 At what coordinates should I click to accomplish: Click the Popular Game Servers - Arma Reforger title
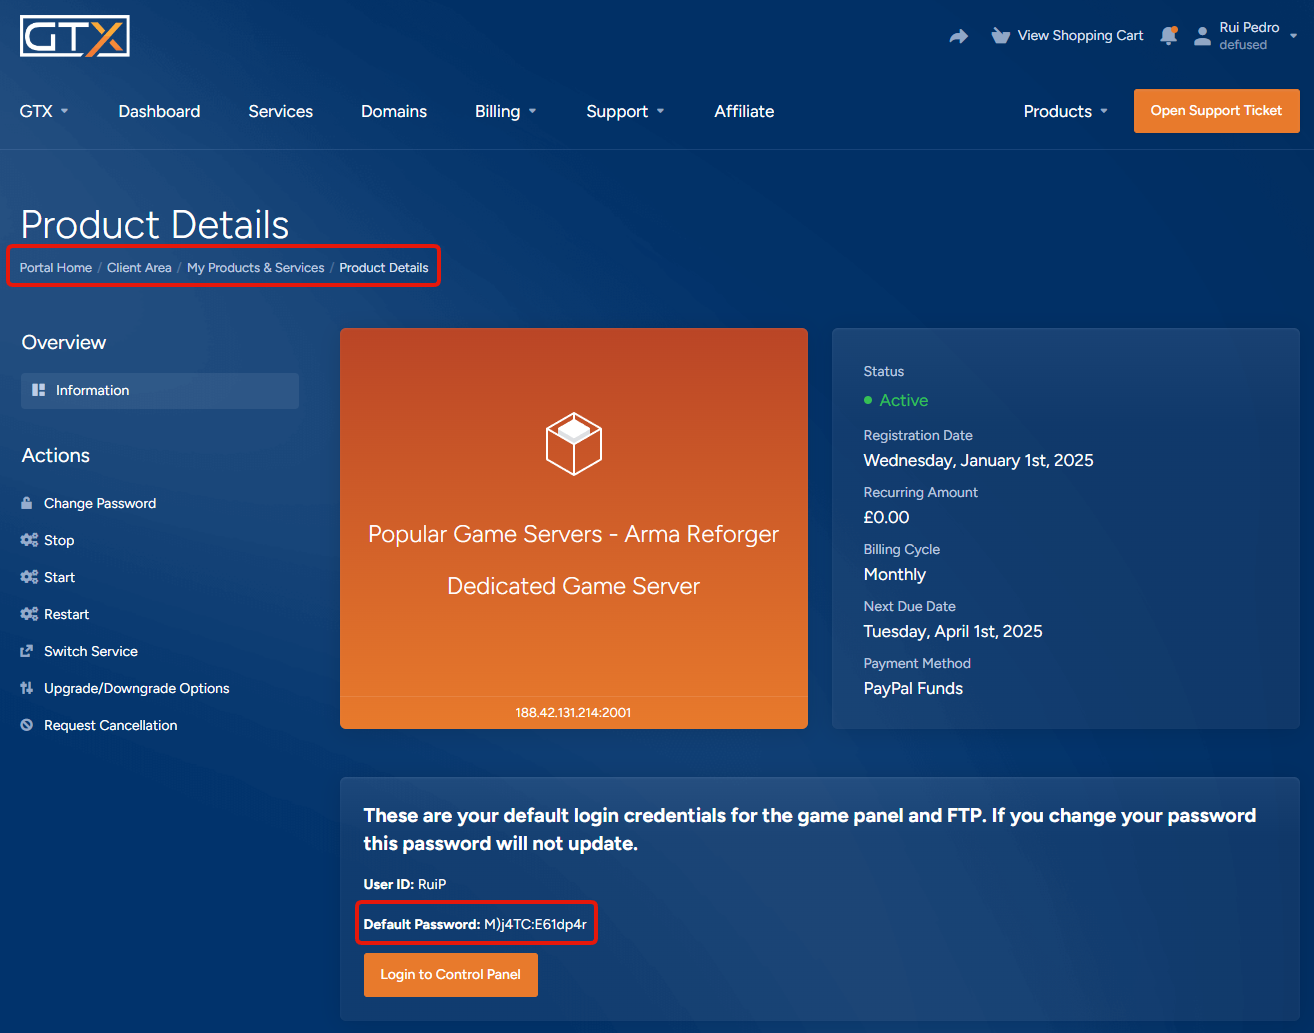tap(574, 534)
